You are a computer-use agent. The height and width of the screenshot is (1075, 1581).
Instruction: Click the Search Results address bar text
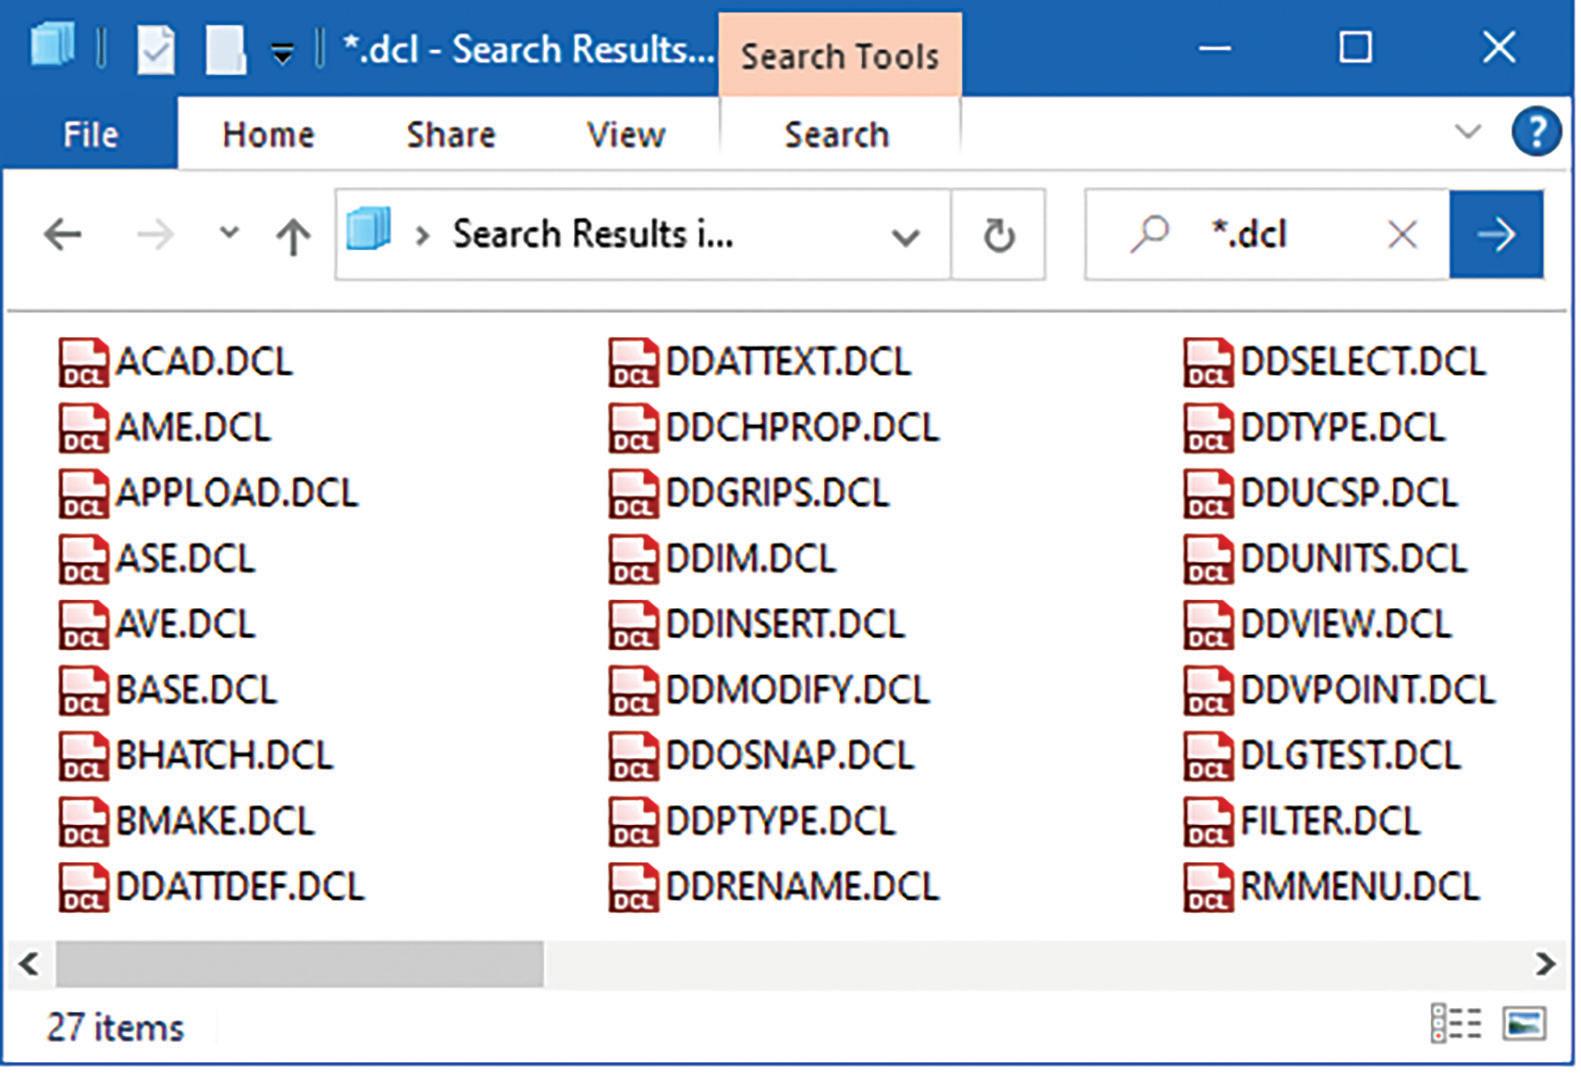(593, 234)
